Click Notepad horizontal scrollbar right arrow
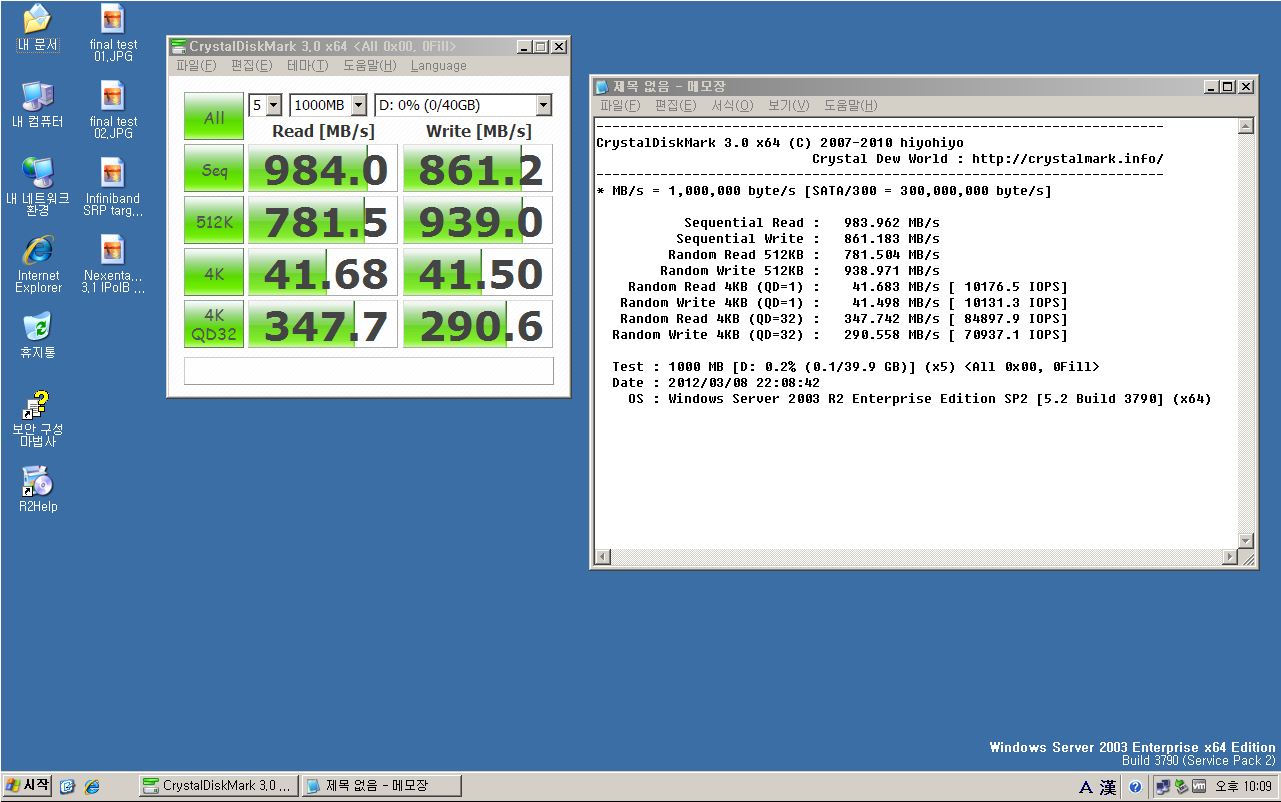The height and width of the screenshot is (802, 1281). 1230,557
